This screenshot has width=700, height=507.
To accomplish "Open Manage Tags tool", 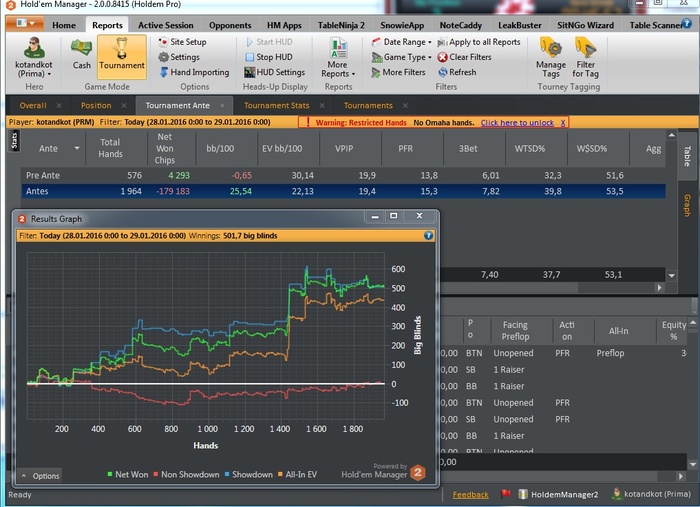I will point(551,57).
